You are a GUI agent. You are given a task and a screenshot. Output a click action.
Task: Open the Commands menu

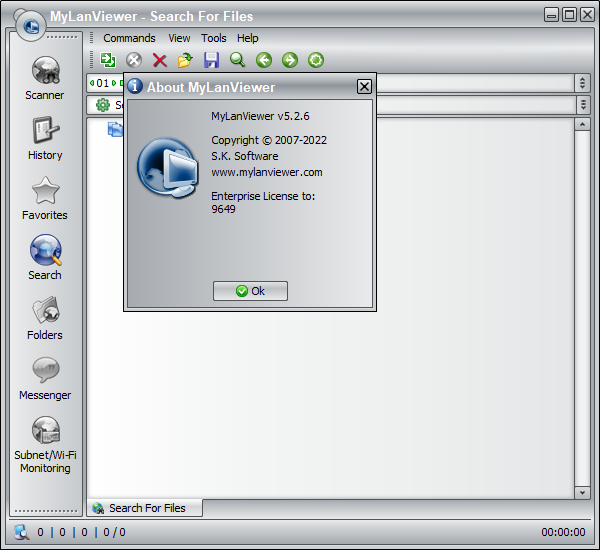[x=129, y=38]
